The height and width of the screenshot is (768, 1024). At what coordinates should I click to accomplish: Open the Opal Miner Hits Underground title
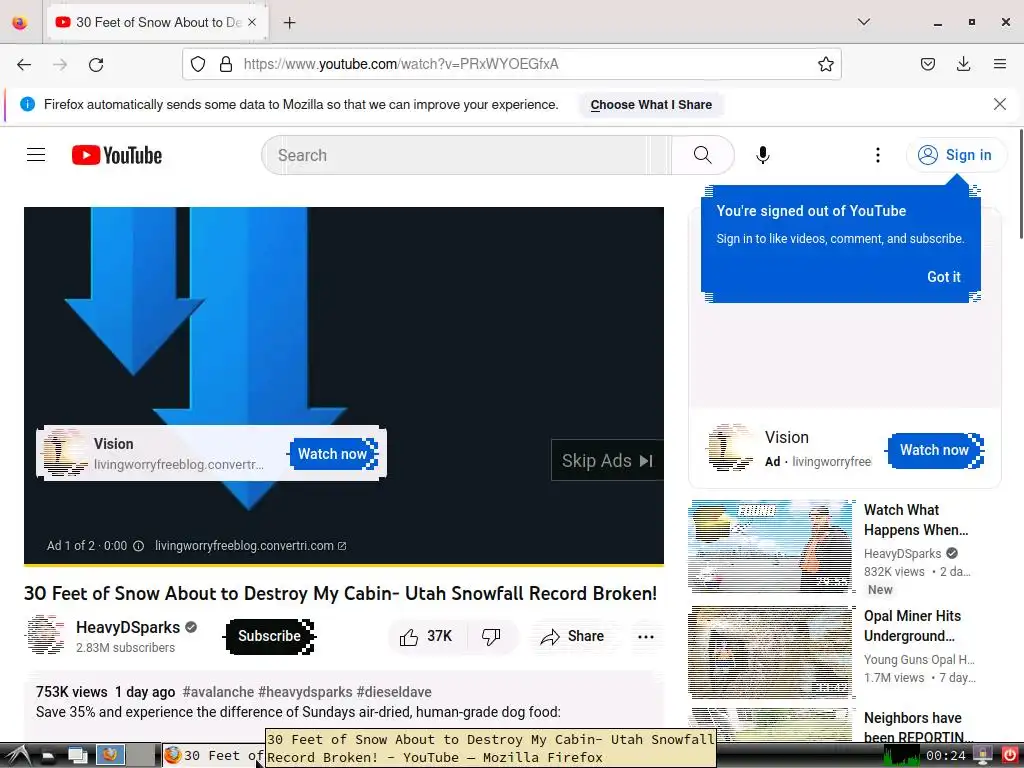pyautogui.click(x=912, y=626)
